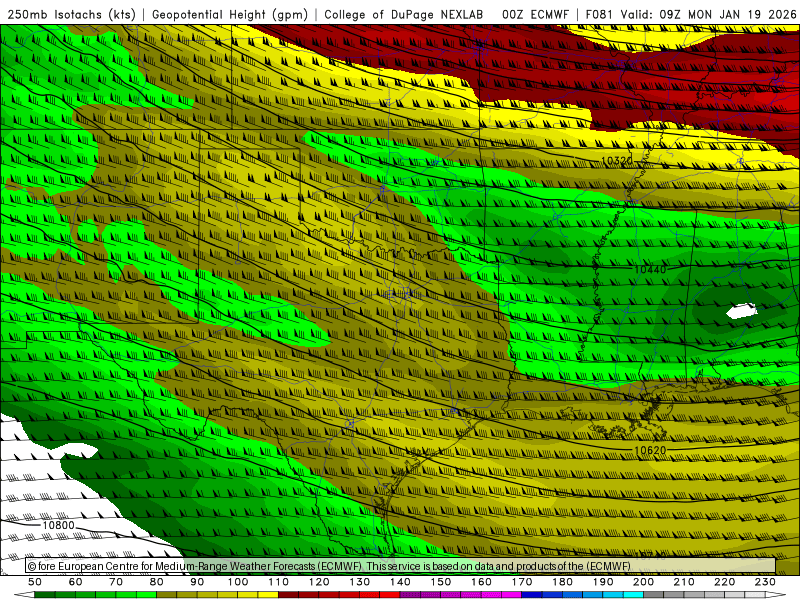Image resolution: width=800 pixels, height=600 pixels.
Task: Click the 80 label on the colorbar
Action: click(x=157, y=582)
